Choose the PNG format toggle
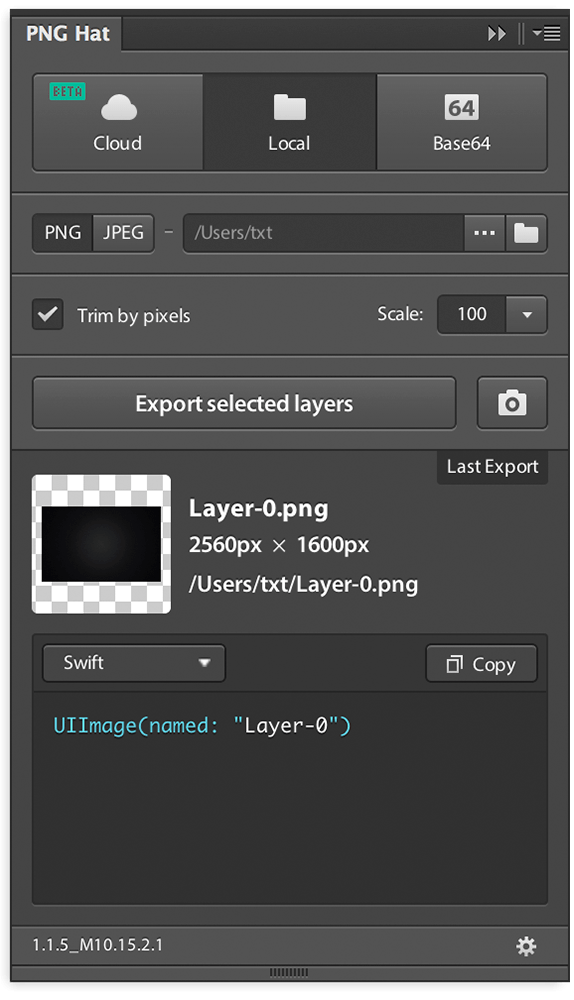Screen dimensions: 574x1000 click(63, 233)
